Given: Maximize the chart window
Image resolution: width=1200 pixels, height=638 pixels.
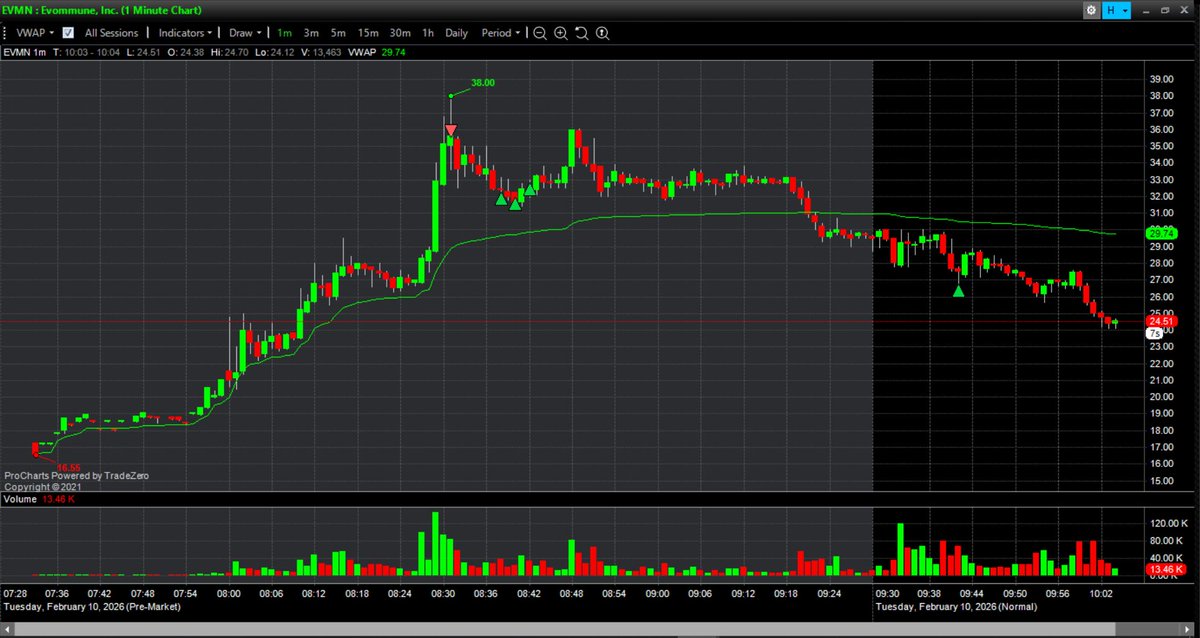Looking at the screenshot, I should coord(1165,10).
